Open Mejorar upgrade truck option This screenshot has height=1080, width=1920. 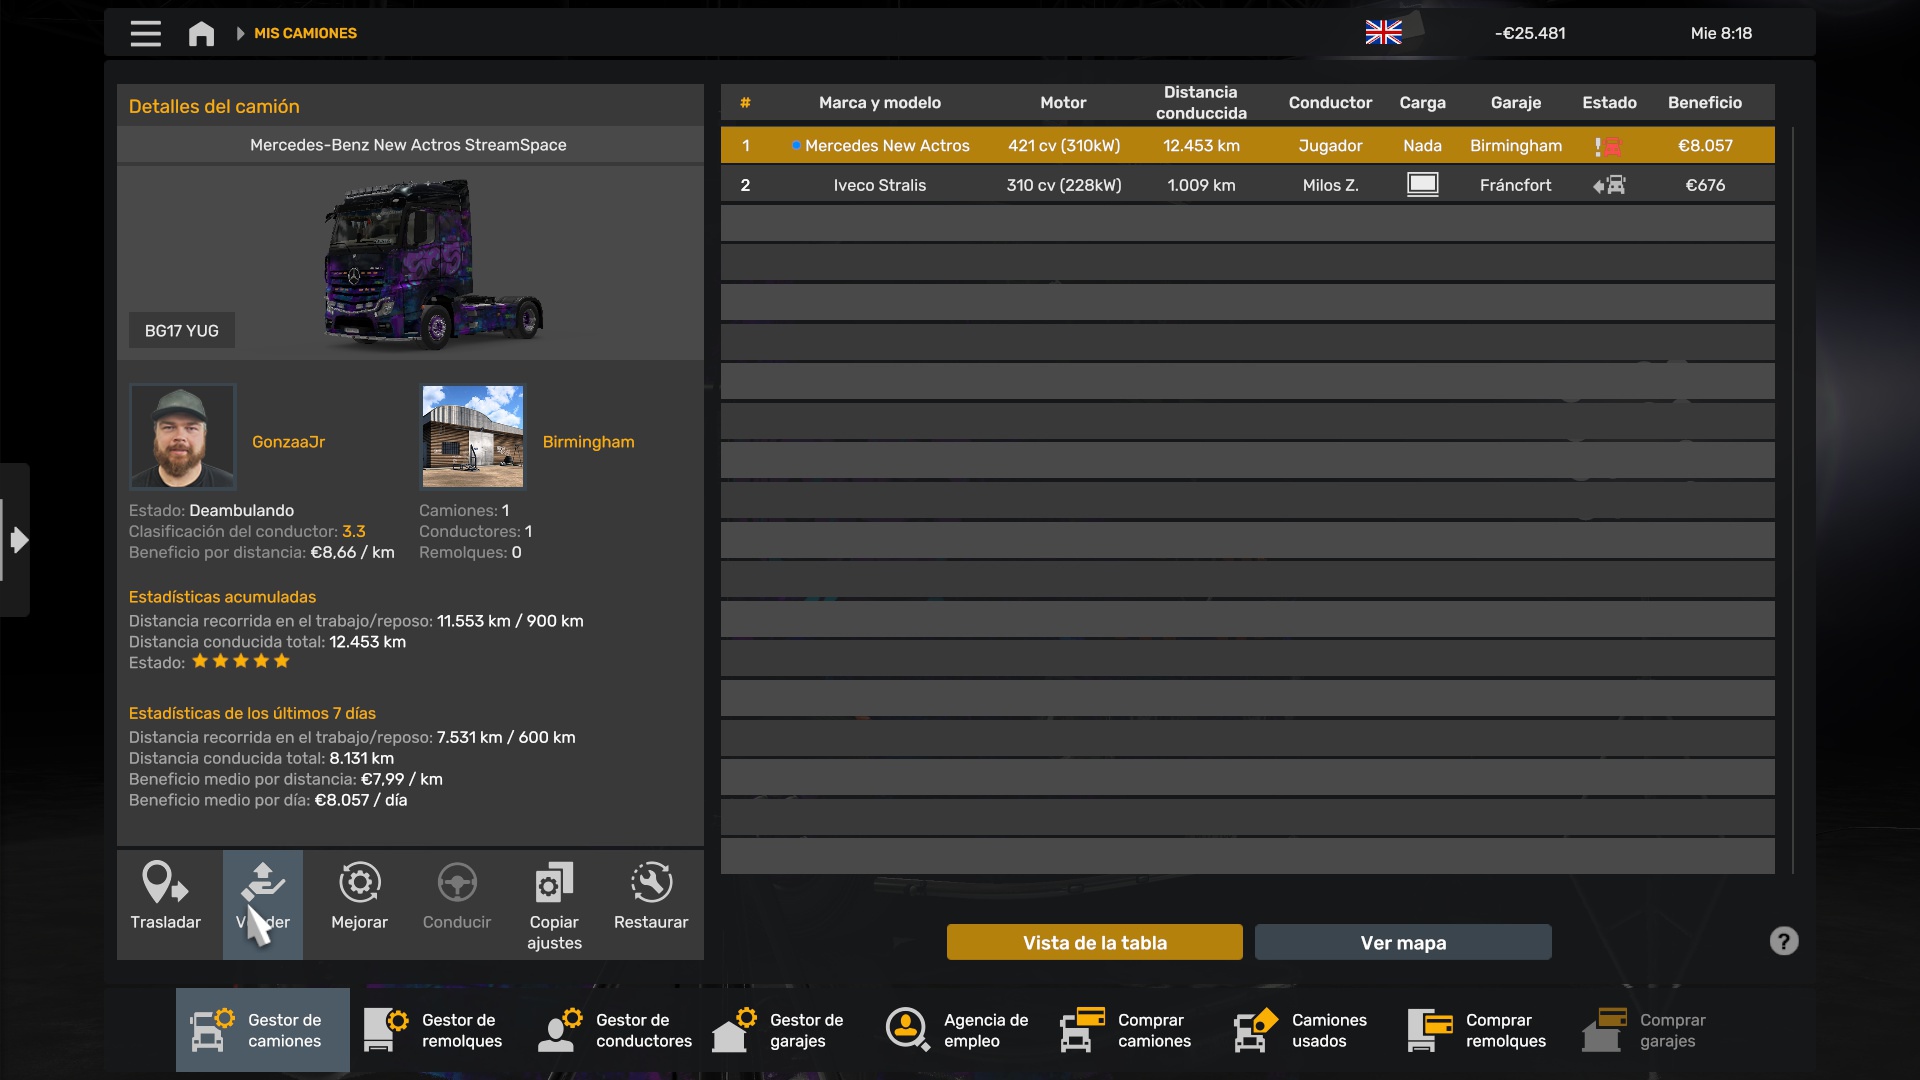359,904
